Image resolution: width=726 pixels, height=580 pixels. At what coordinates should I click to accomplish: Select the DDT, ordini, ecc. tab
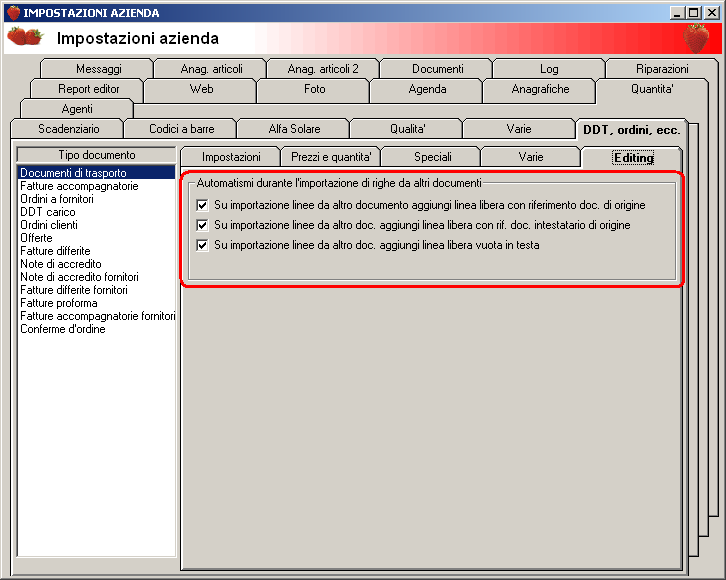(x=632, y=130)
